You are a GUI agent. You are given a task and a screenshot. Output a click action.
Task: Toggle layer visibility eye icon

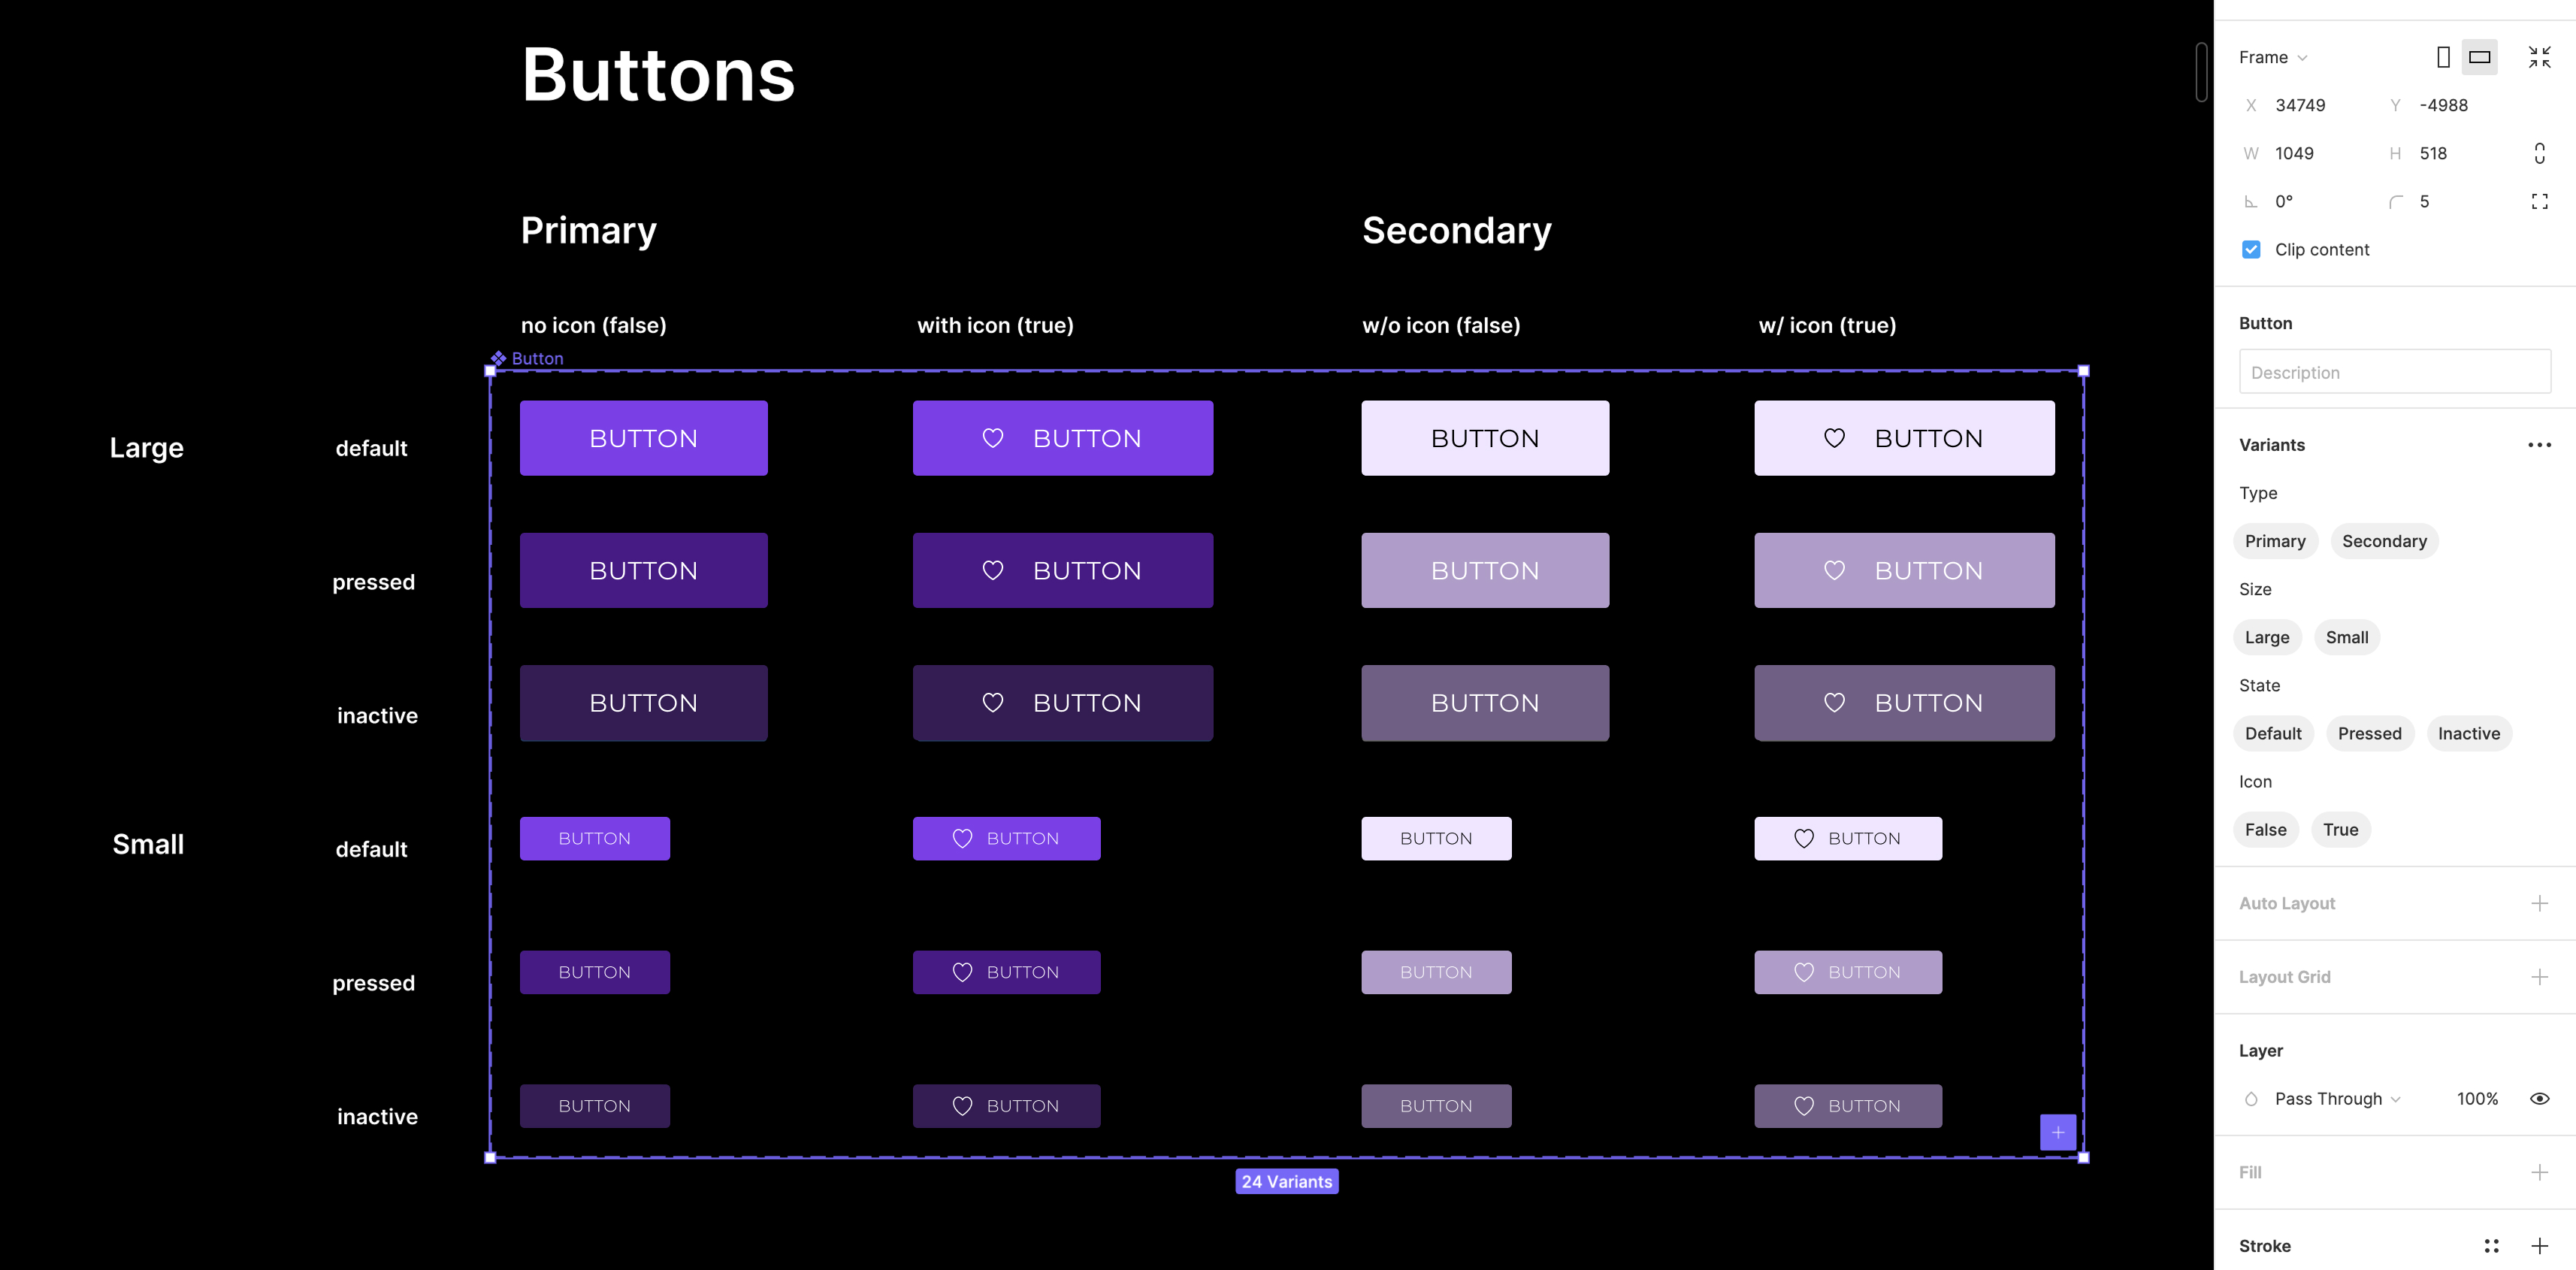click(x=2540, y=1098)
